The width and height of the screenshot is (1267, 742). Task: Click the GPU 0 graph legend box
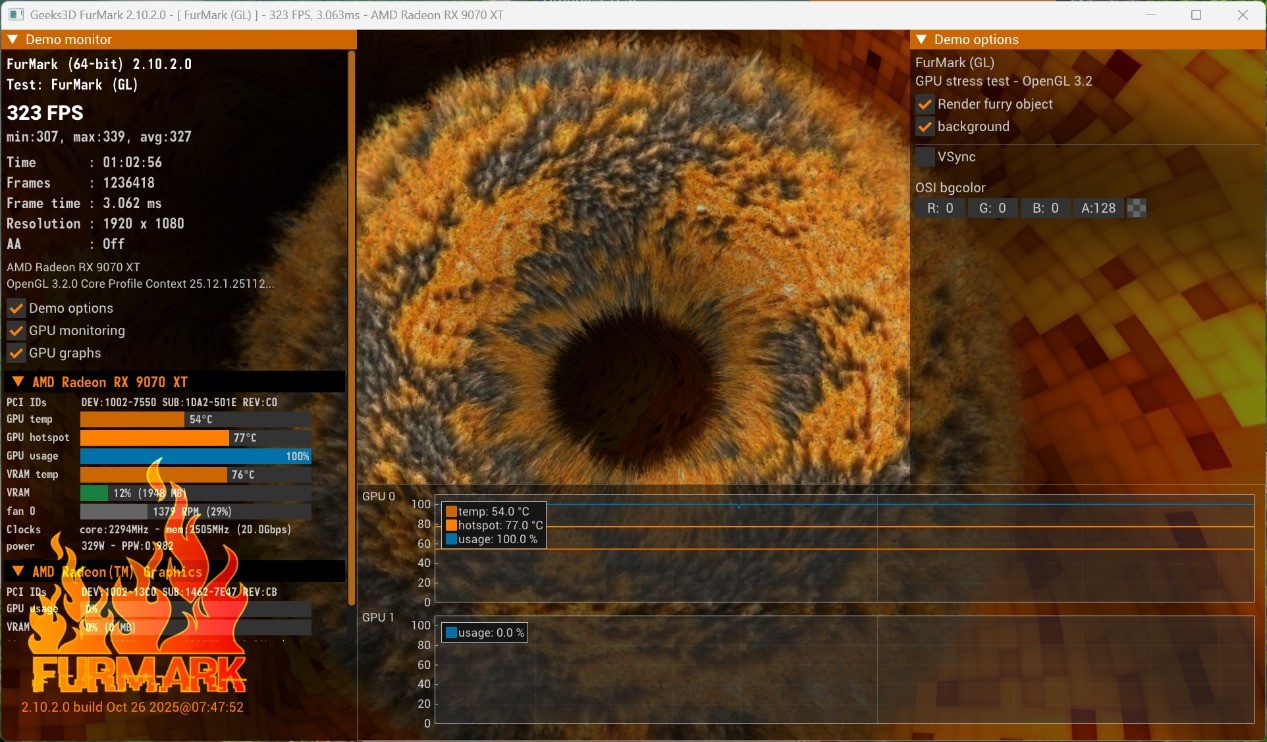[494, 525]
